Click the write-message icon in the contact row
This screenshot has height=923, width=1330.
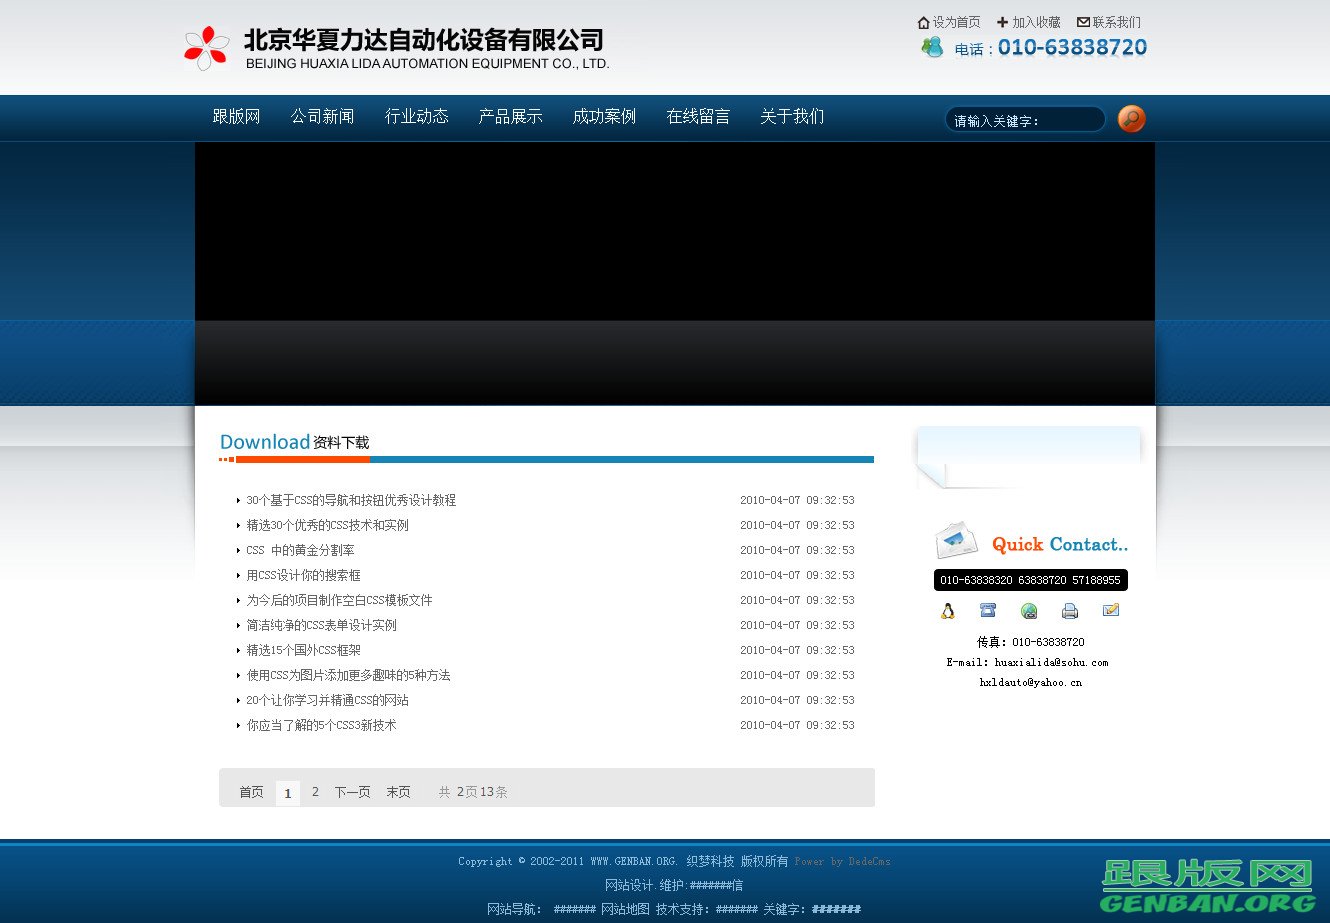coord(1110,610)
